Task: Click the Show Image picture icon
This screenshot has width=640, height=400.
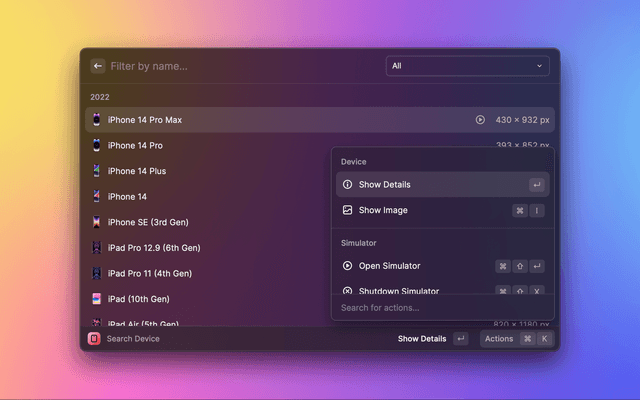Action: pos(347,211)
